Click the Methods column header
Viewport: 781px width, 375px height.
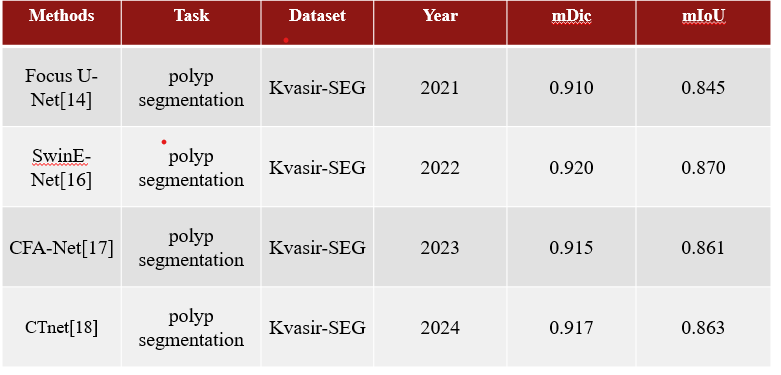(x=61, y=23)
